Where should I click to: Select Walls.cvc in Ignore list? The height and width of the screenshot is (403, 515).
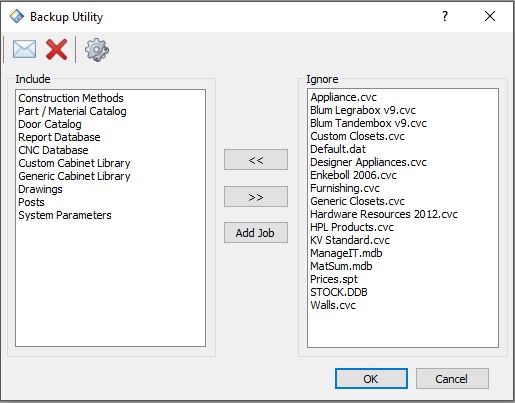[x=333, y=305]
